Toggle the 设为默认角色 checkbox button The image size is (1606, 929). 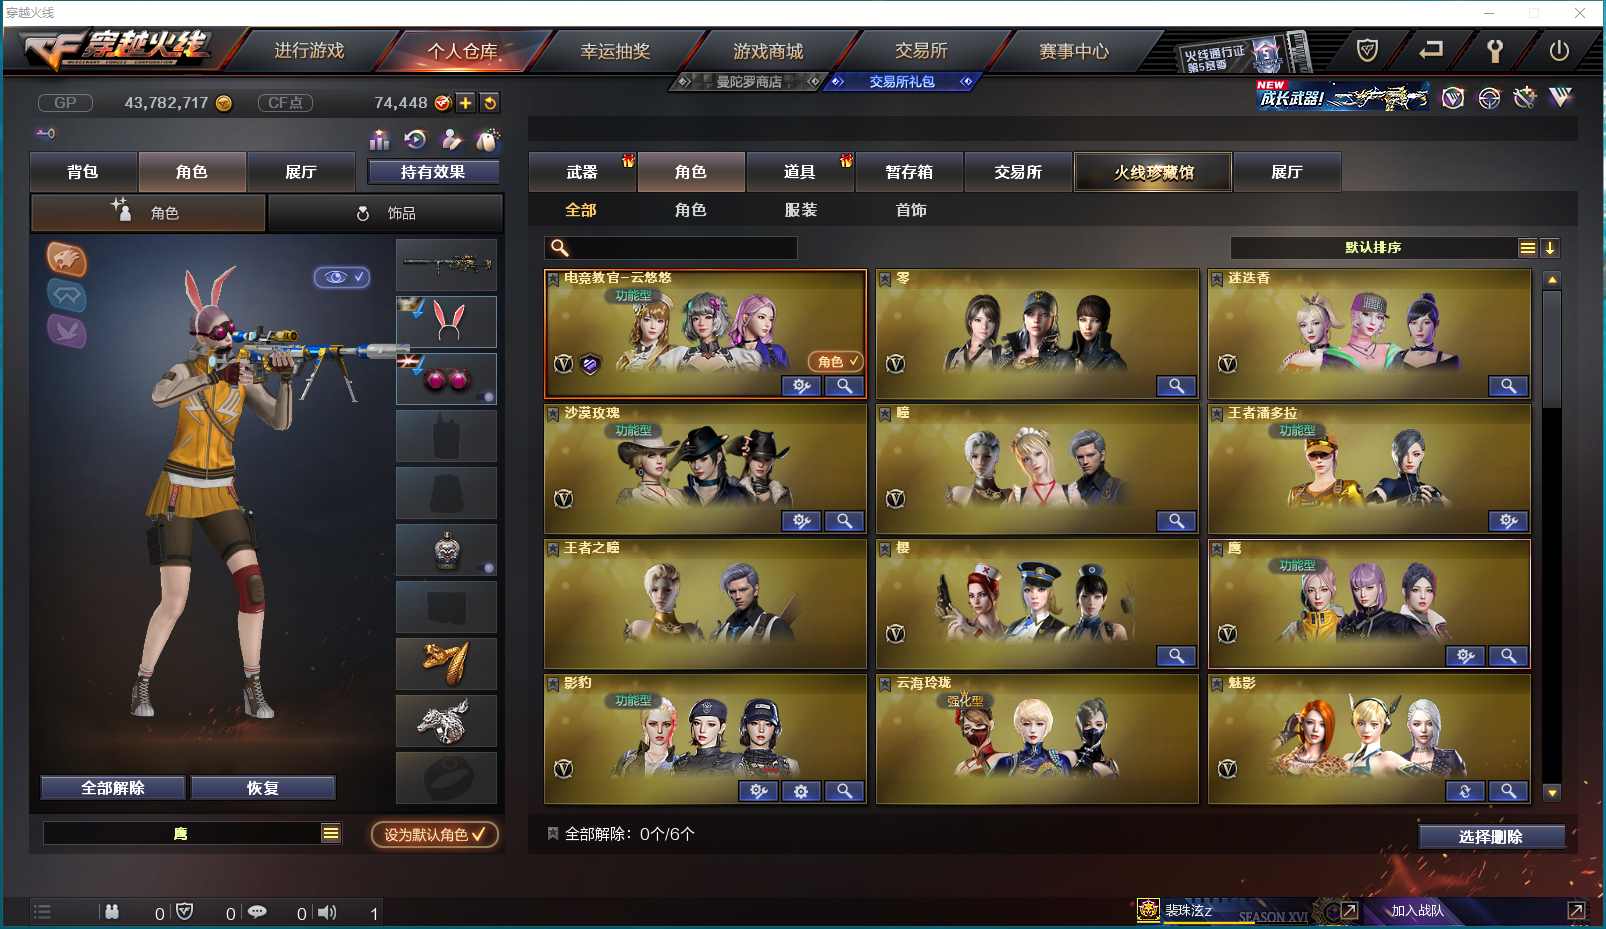point(435,834)
